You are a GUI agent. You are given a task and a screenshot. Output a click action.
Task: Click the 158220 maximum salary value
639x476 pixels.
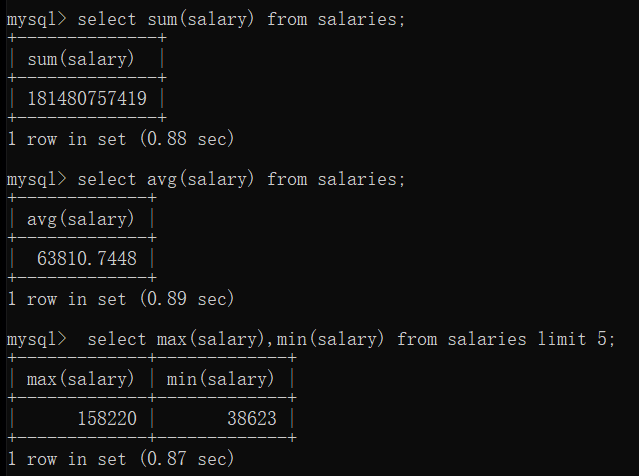(107, 419)
